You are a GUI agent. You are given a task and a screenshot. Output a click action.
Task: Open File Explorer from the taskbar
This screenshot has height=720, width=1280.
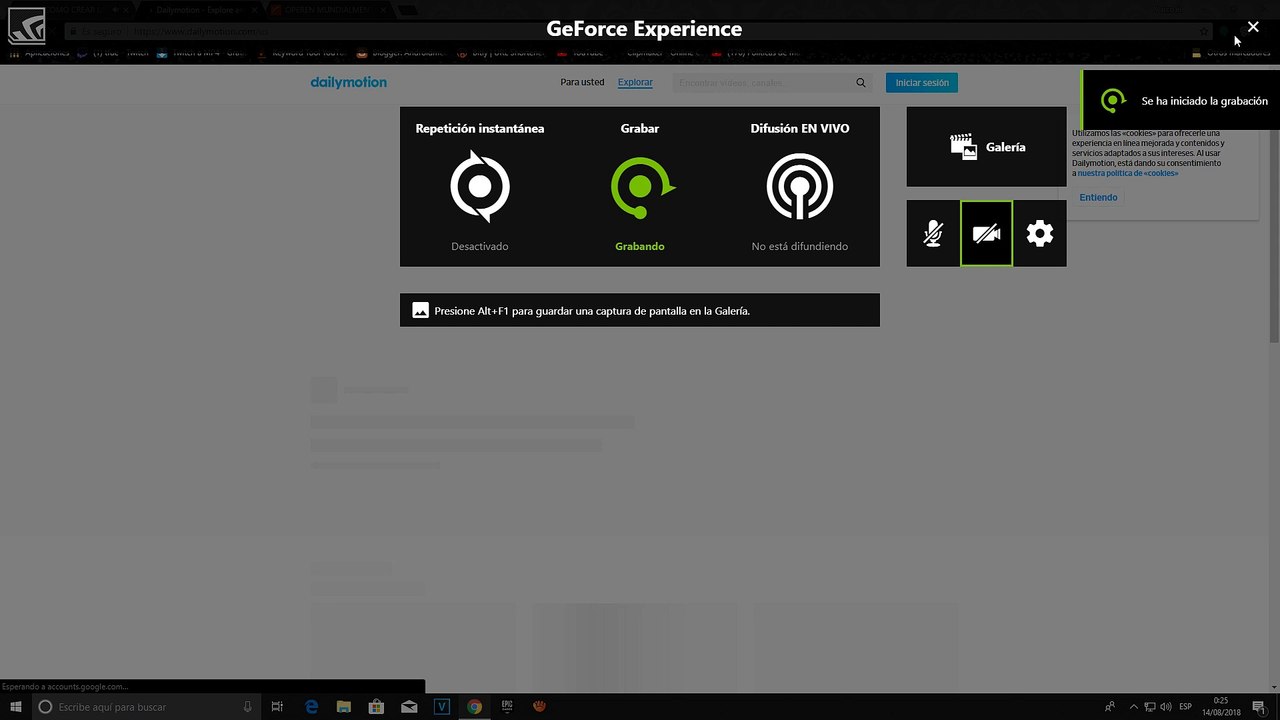point(343,707)
